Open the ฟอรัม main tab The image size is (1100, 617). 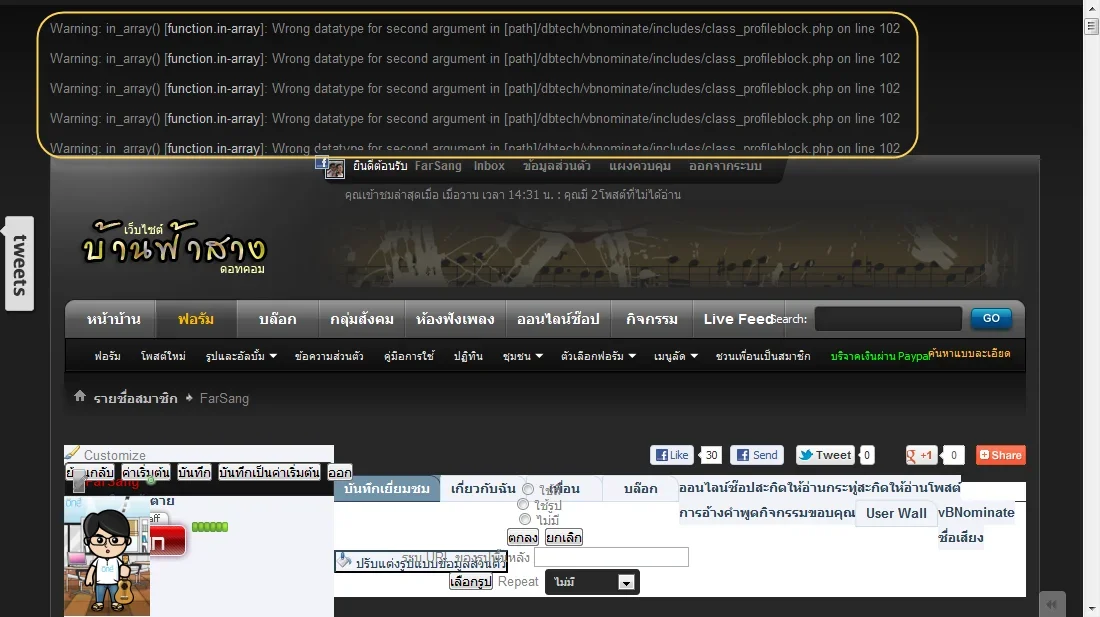(x=196, y=319)
